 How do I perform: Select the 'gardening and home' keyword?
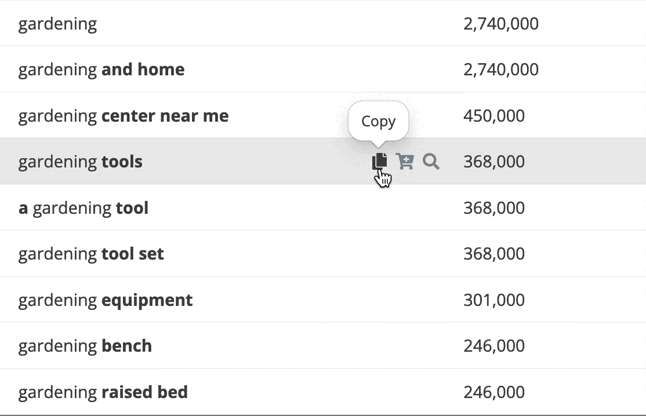[101, 70]
